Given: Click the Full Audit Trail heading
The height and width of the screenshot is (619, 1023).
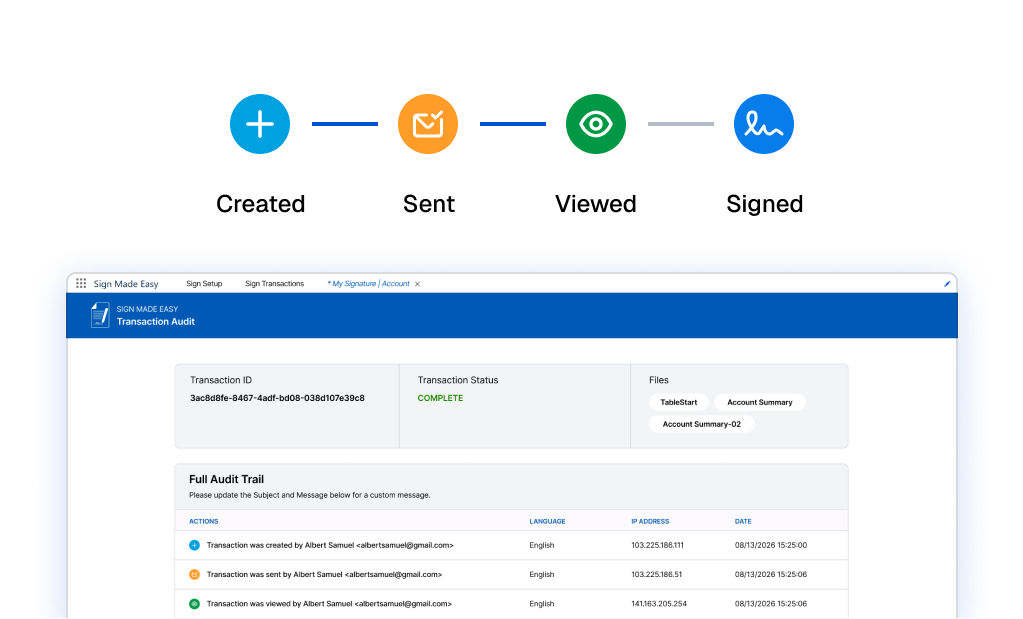Looking at the screenshot, I should point(226,479).
